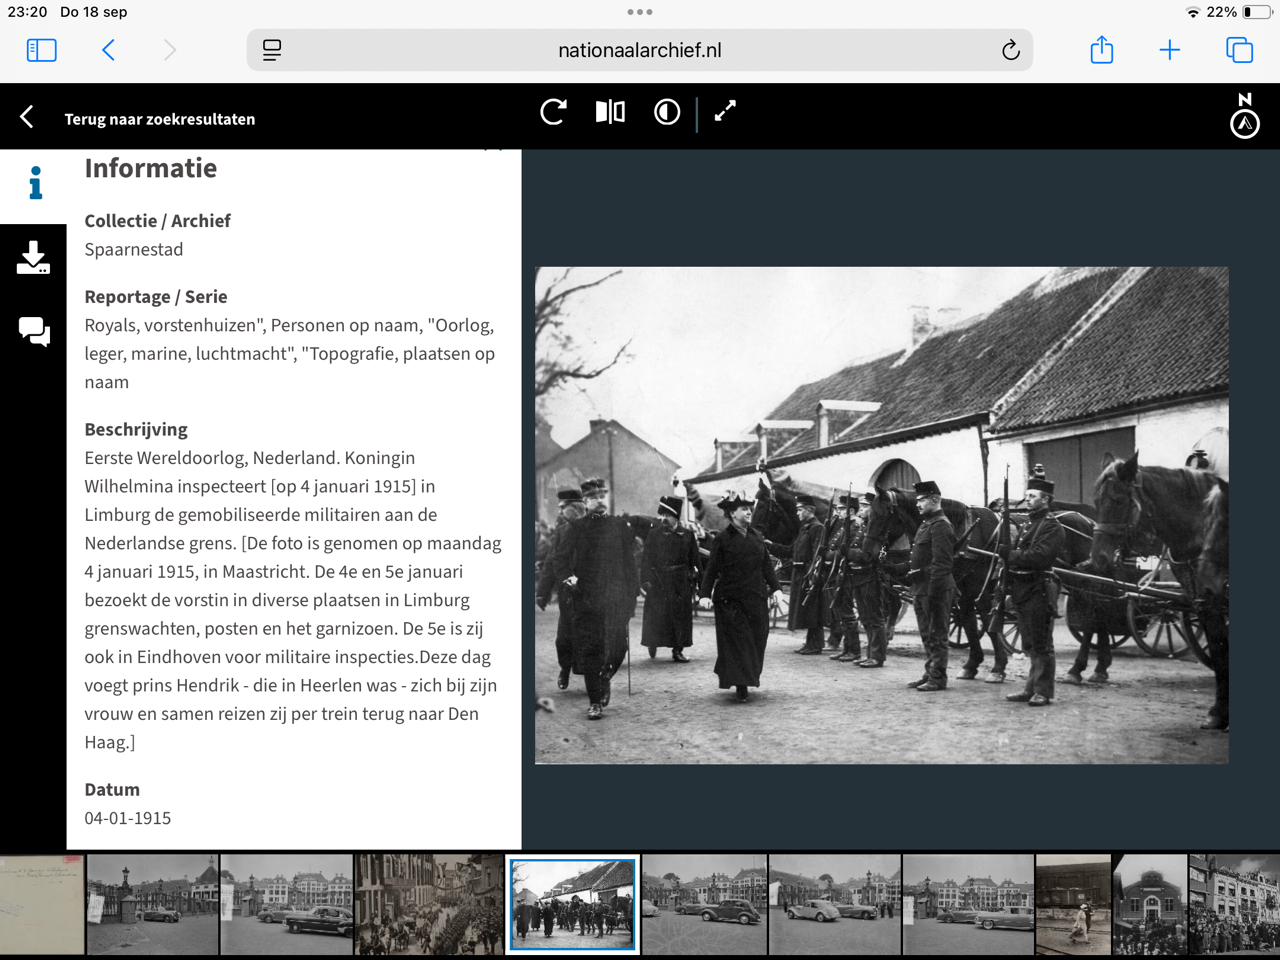The width and height of the screenshot is (1280, 960).
Task: Open the download panel icon
Action: tap(33, 258)
